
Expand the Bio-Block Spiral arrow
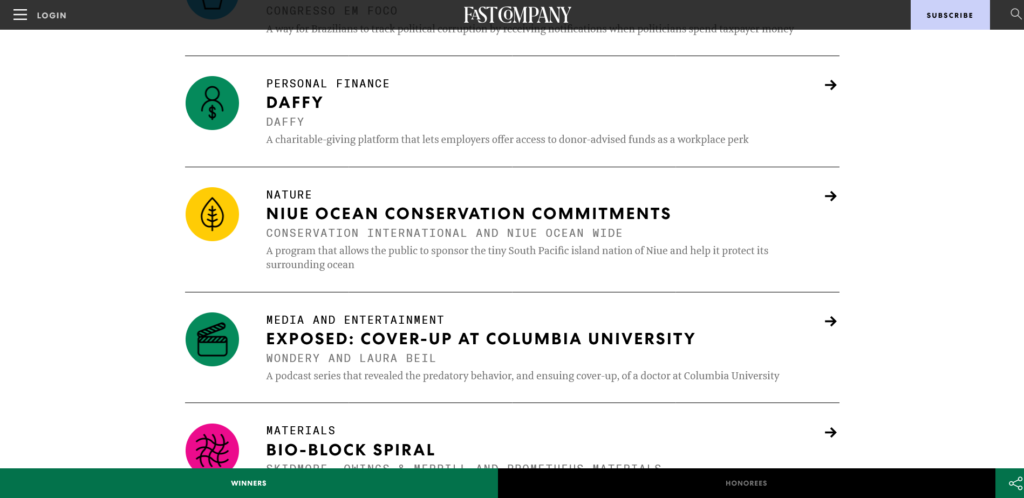[830, 432]
